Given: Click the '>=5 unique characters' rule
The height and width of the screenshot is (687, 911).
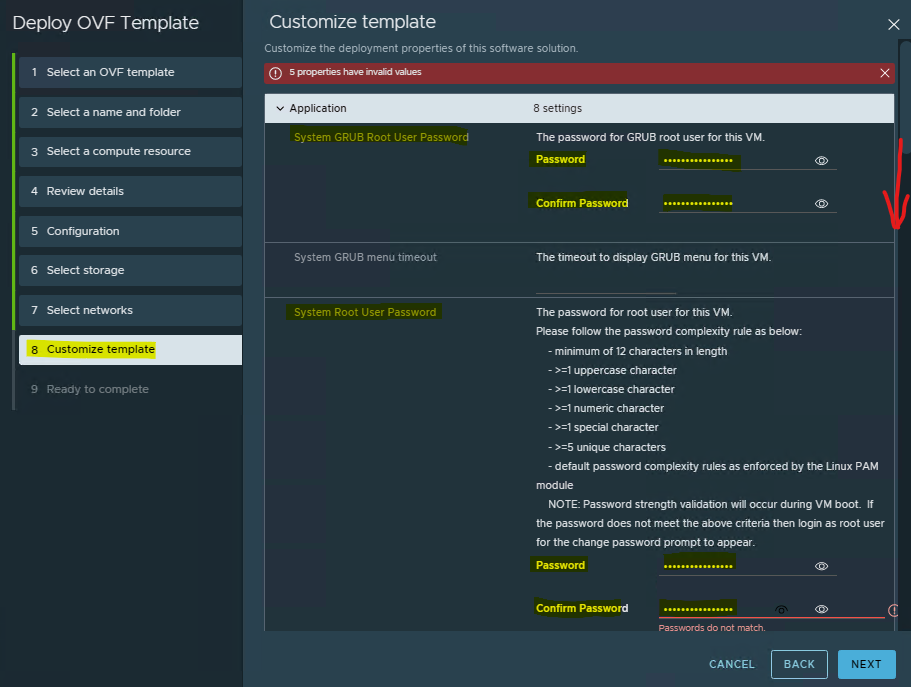Looking at the screenshot, I should [609, 447].
